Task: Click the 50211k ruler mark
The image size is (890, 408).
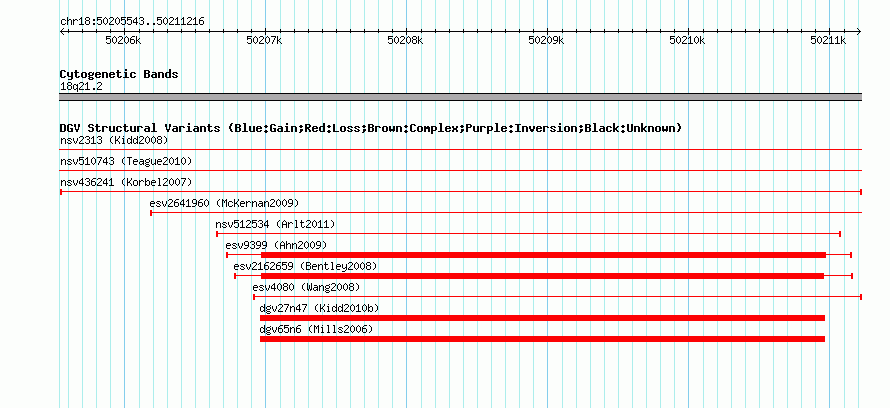Action: [x=828, y=40]
